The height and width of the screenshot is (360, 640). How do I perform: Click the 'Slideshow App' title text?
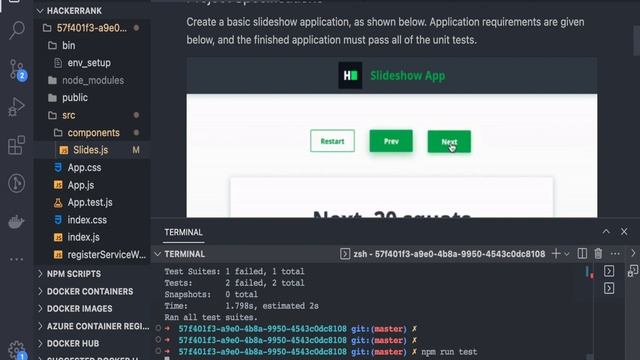tap(407, 76)
